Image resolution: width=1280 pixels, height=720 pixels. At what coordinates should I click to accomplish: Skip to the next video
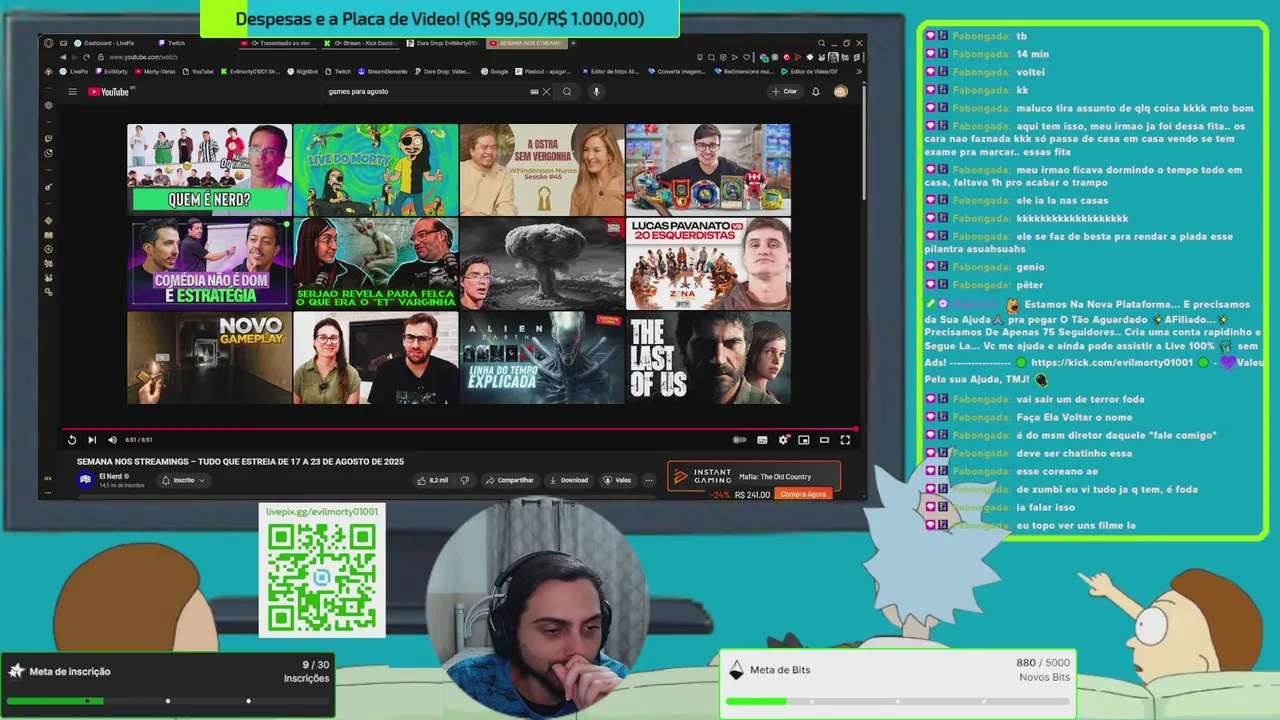[92, 440]
